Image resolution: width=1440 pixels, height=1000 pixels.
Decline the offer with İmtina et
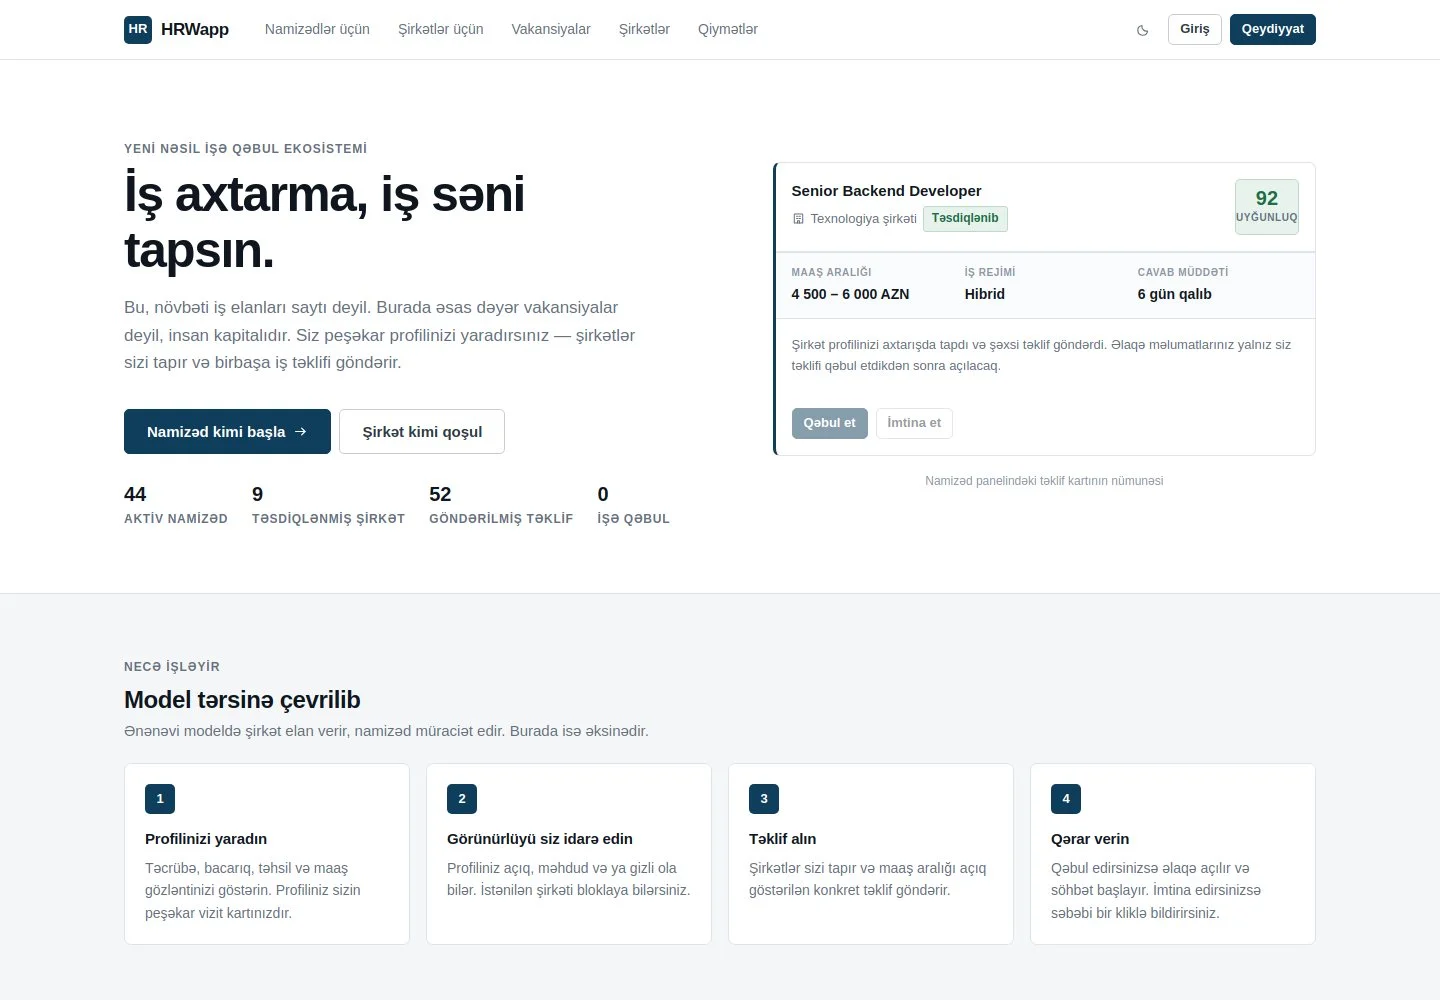point(914,423)
